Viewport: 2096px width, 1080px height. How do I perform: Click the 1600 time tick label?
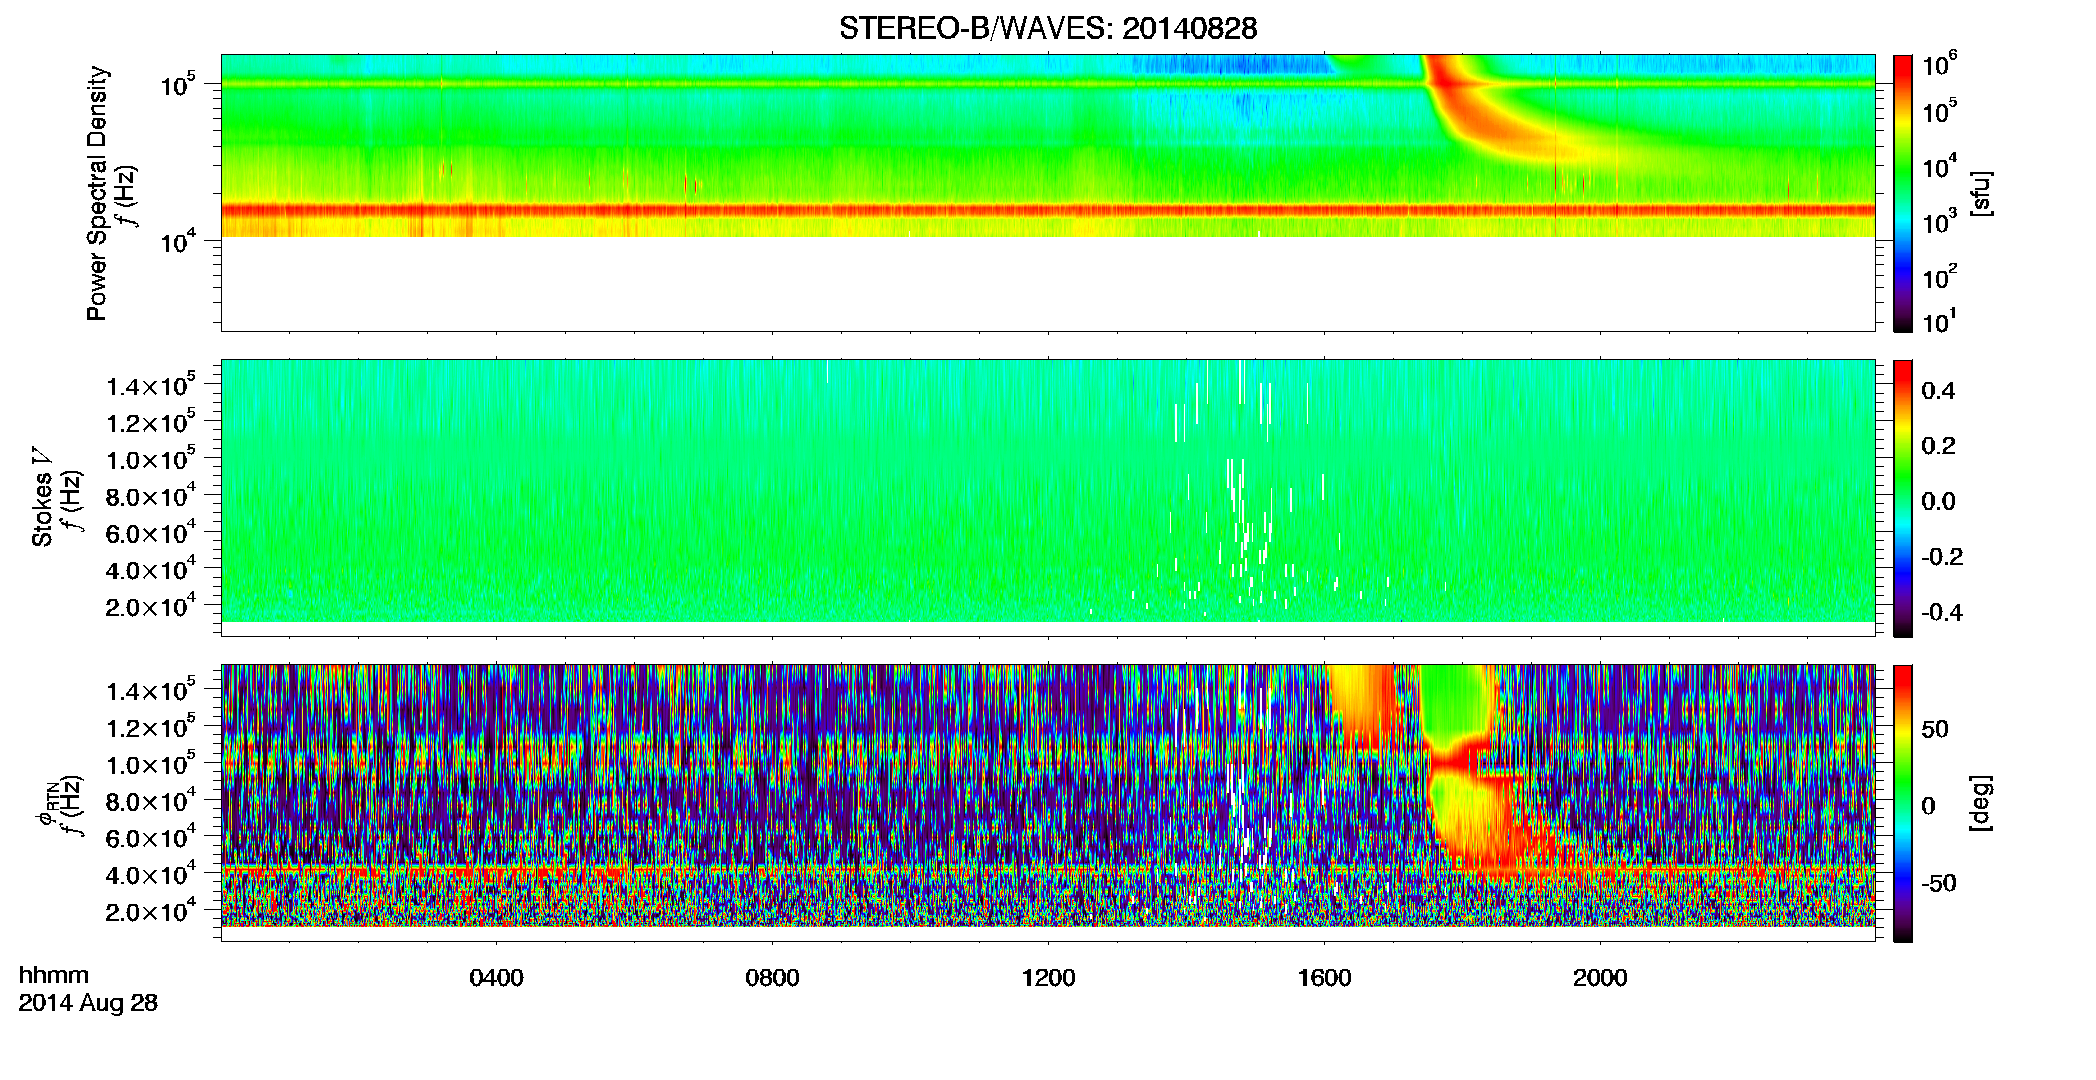pyautogui.click(x=1324, y=978)
